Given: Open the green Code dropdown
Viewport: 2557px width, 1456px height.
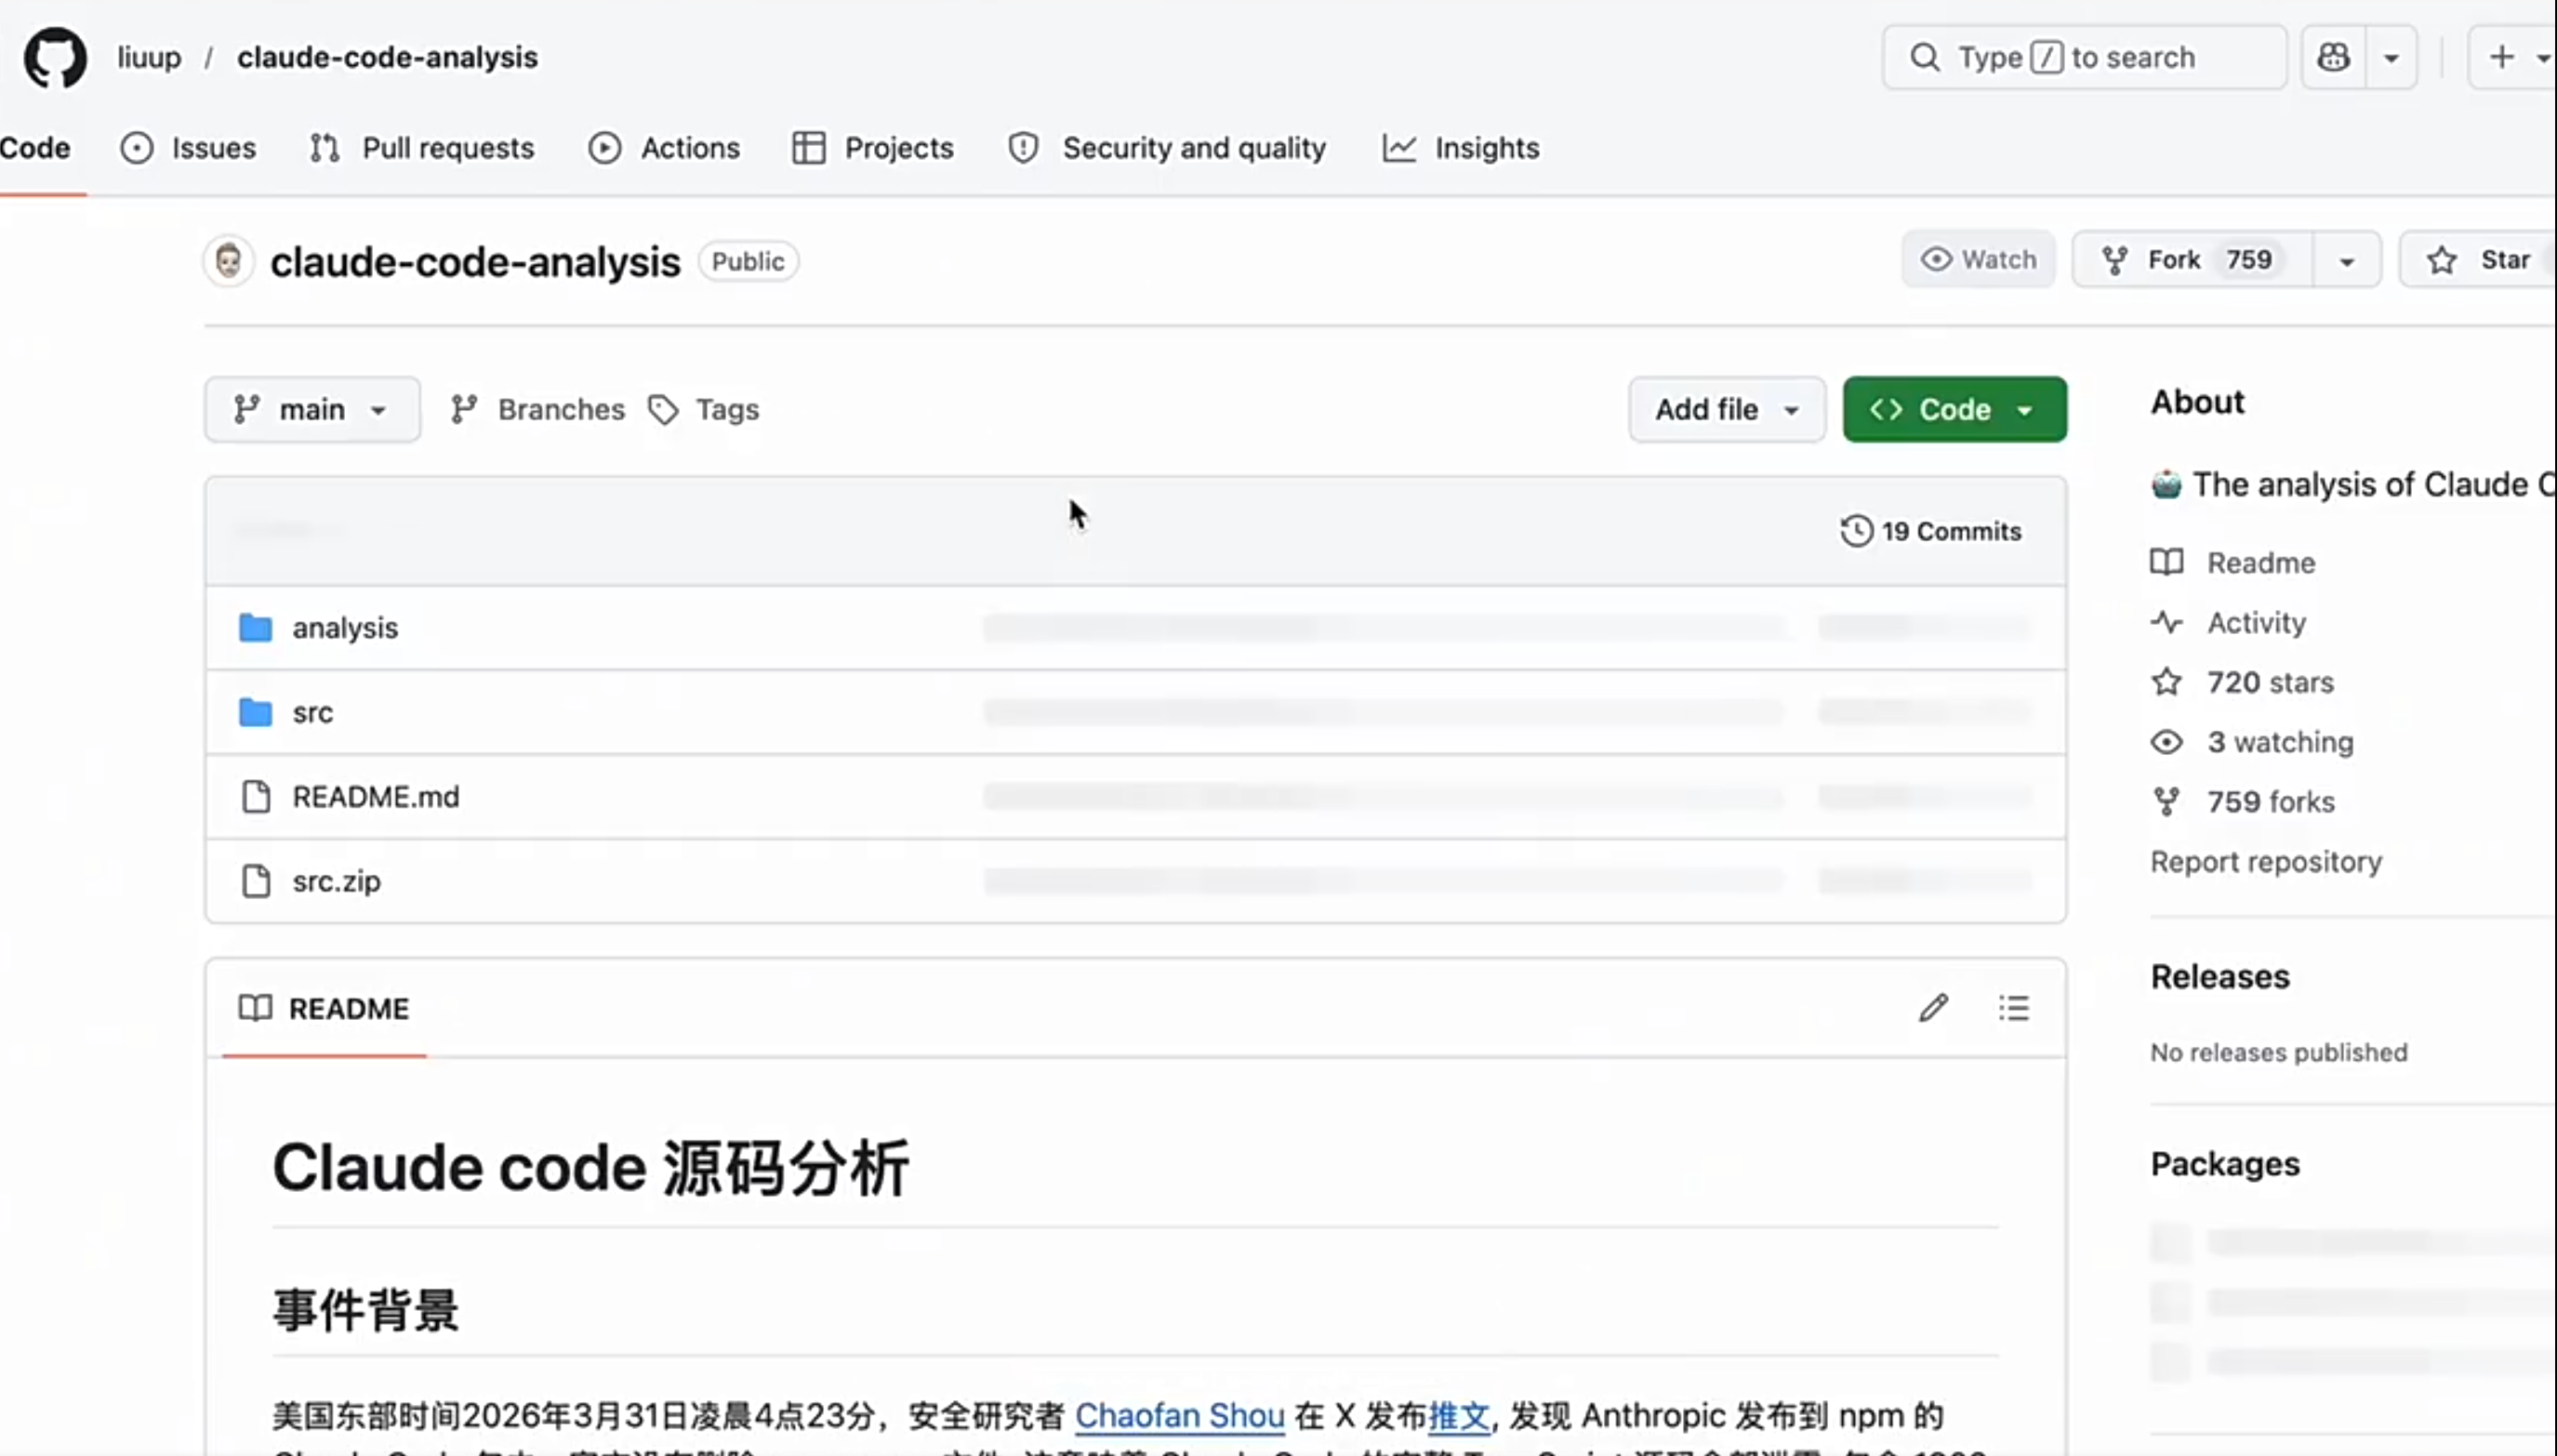Looking at the screenshot, I should pyautogui.click(x=1954, y=410).
